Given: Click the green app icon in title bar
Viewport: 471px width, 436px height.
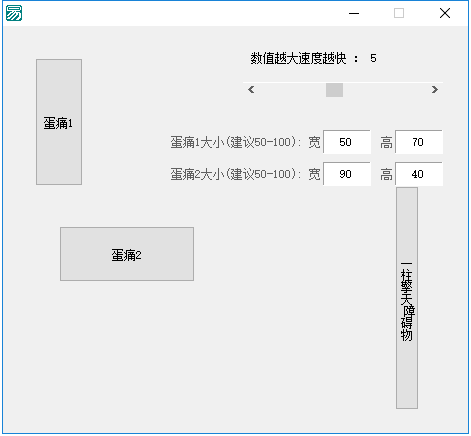Looking at the screenshot, I should pos(14,13).
